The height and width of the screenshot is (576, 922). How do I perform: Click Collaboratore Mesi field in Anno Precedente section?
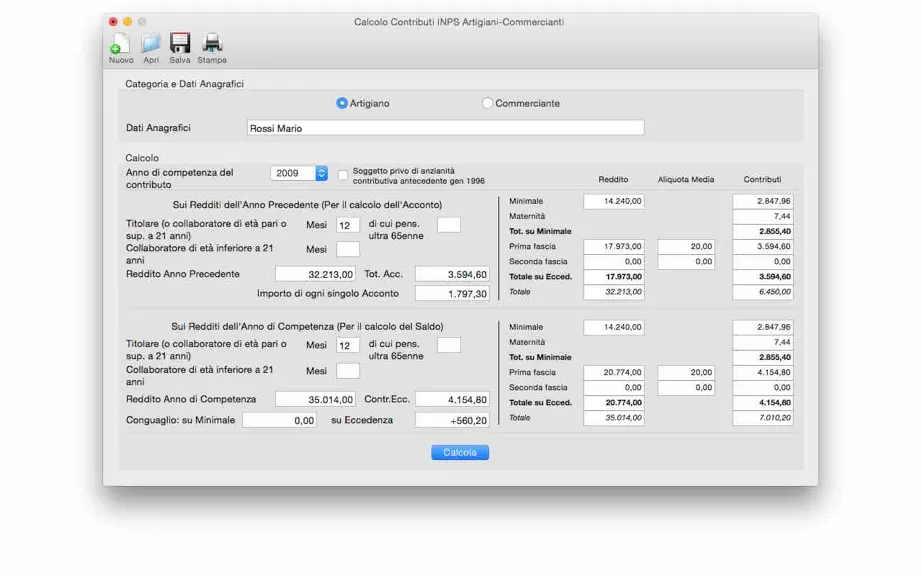coord(348,249)
